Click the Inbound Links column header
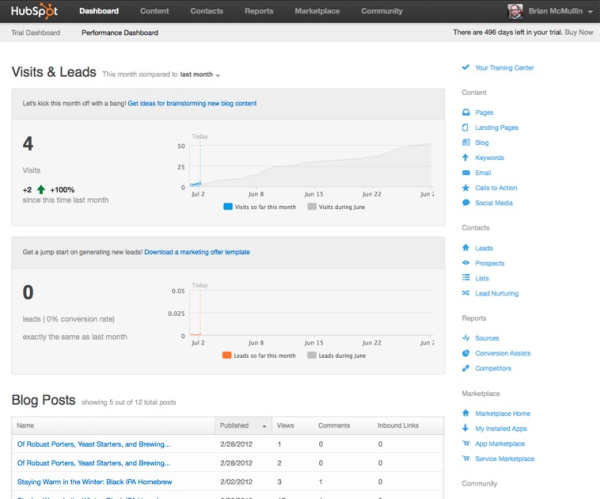This screenshot has width=600, height=499. (x=398, y=426)
